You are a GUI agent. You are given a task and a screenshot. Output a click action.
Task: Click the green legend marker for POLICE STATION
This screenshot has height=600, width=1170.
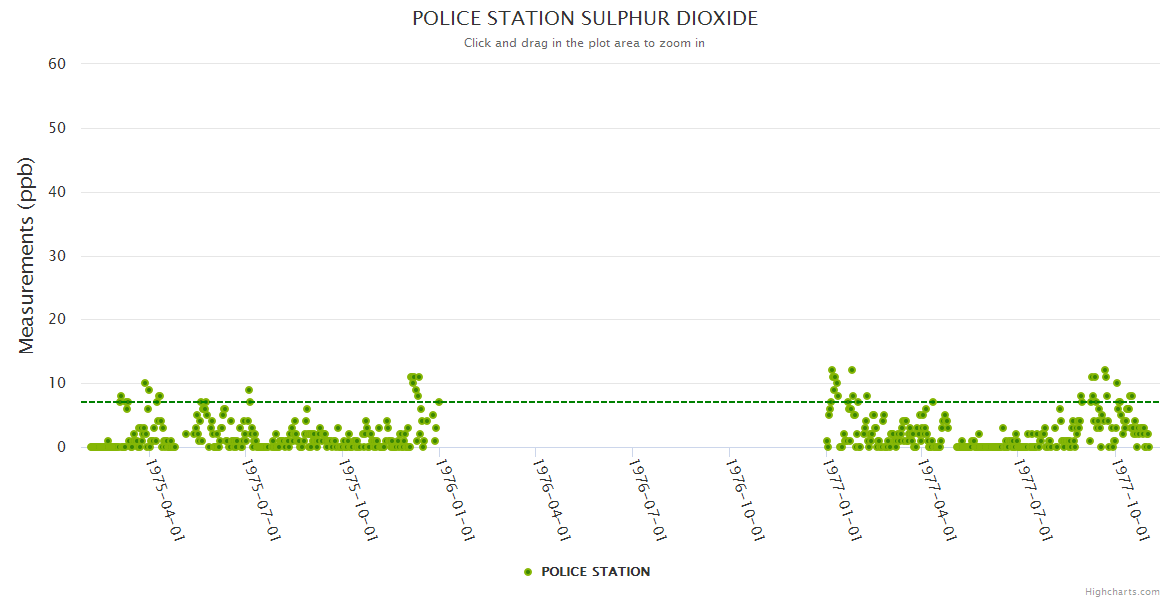click(x=528, y=572)
